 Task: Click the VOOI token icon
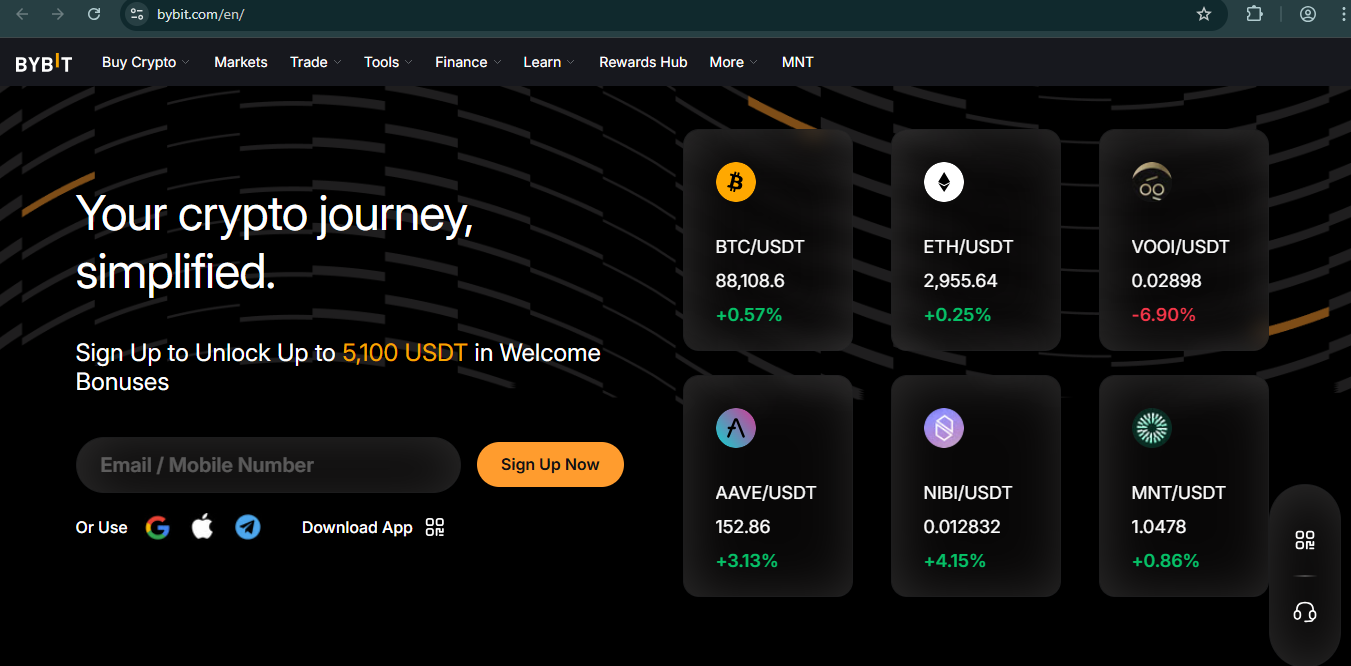[x=1152, y=183]
